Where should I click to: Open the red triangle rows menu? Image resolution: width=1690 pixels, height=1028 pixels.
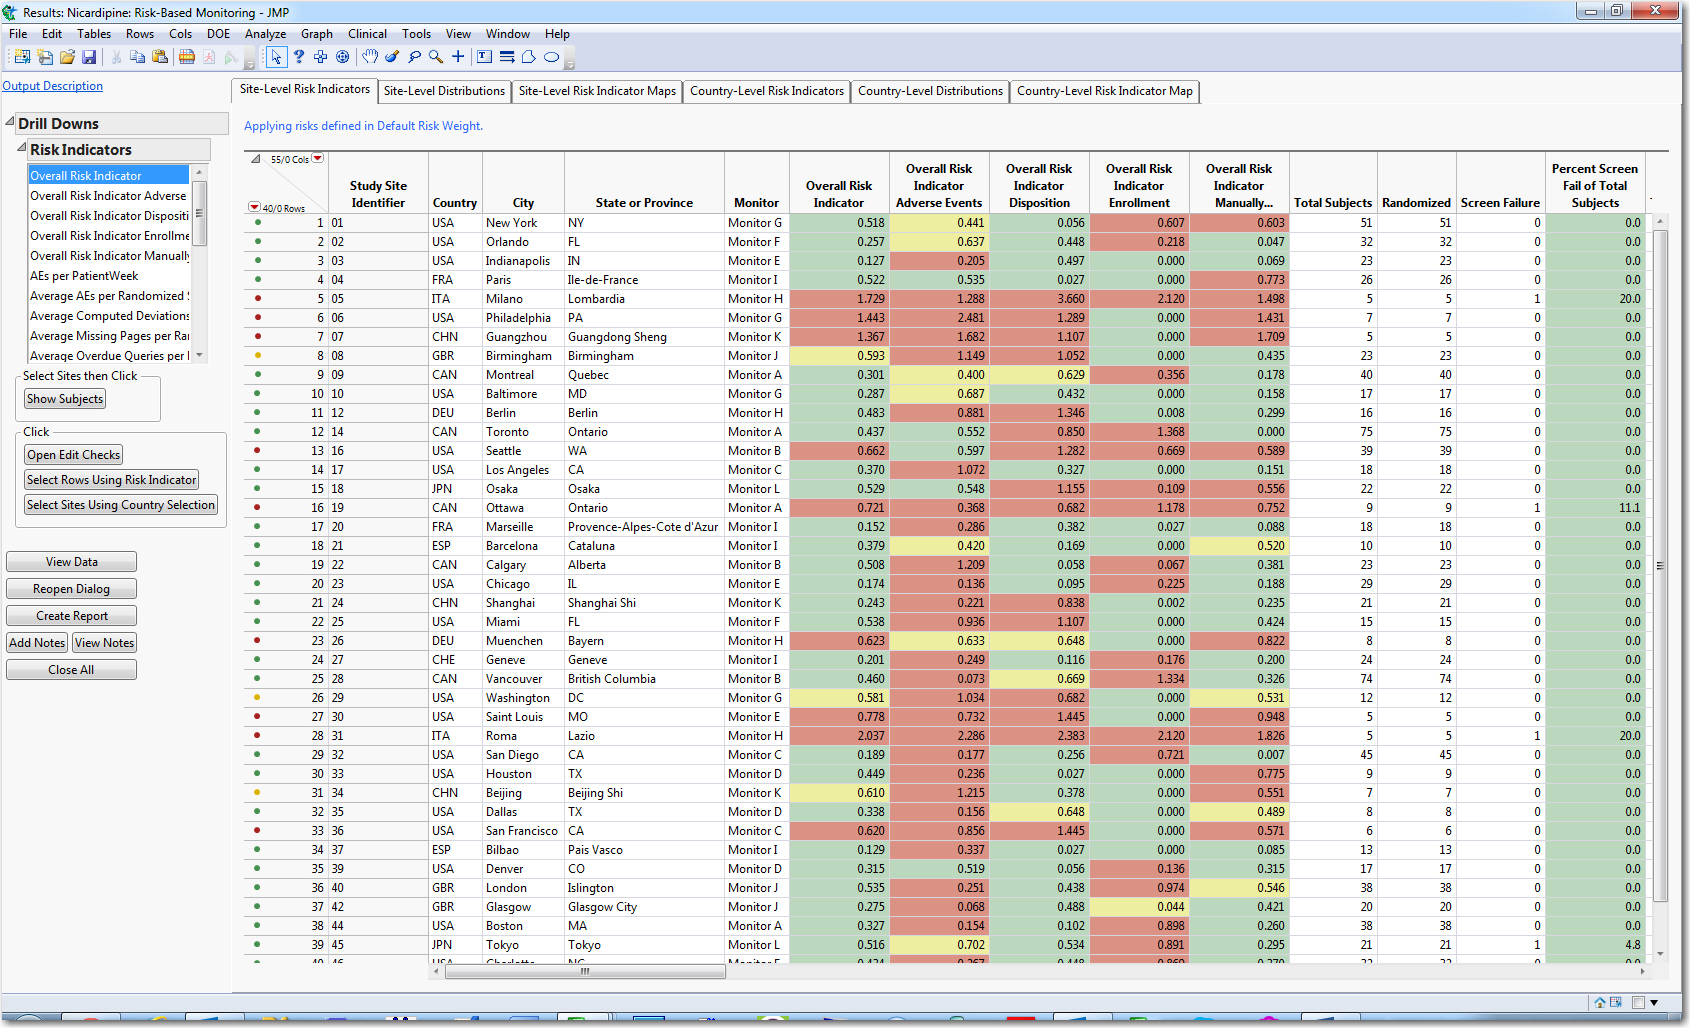(254, 208)
